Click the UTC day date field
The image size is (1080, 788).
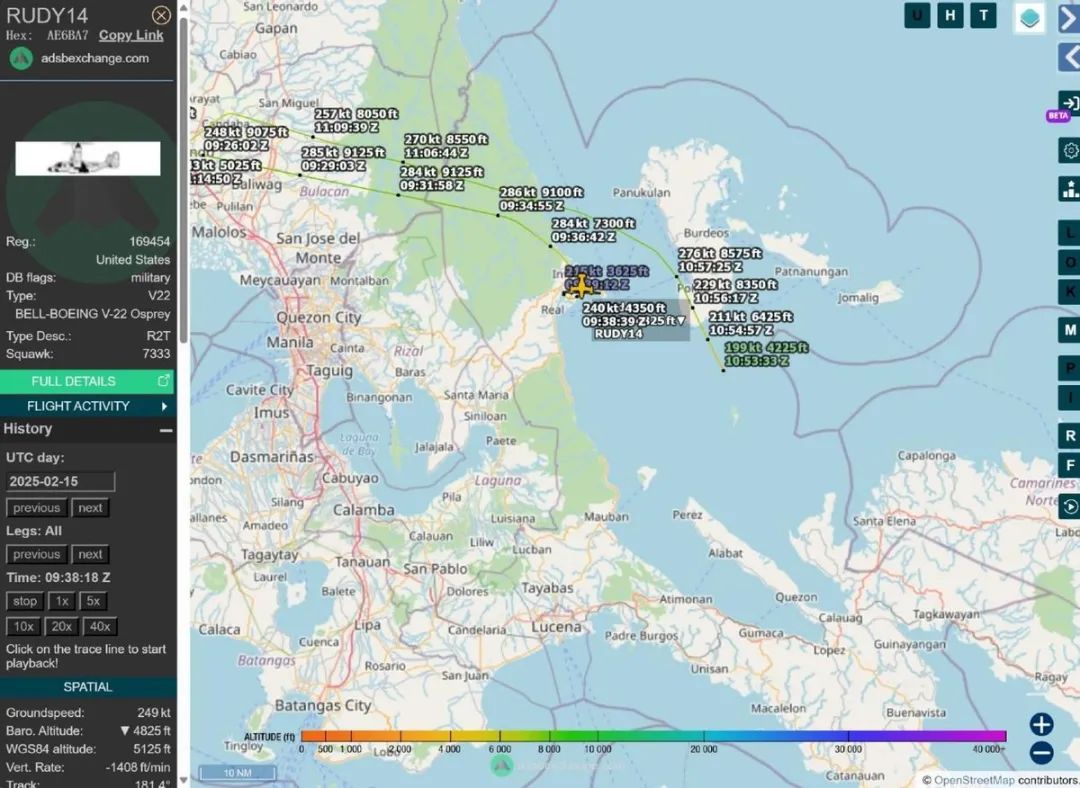60,482
